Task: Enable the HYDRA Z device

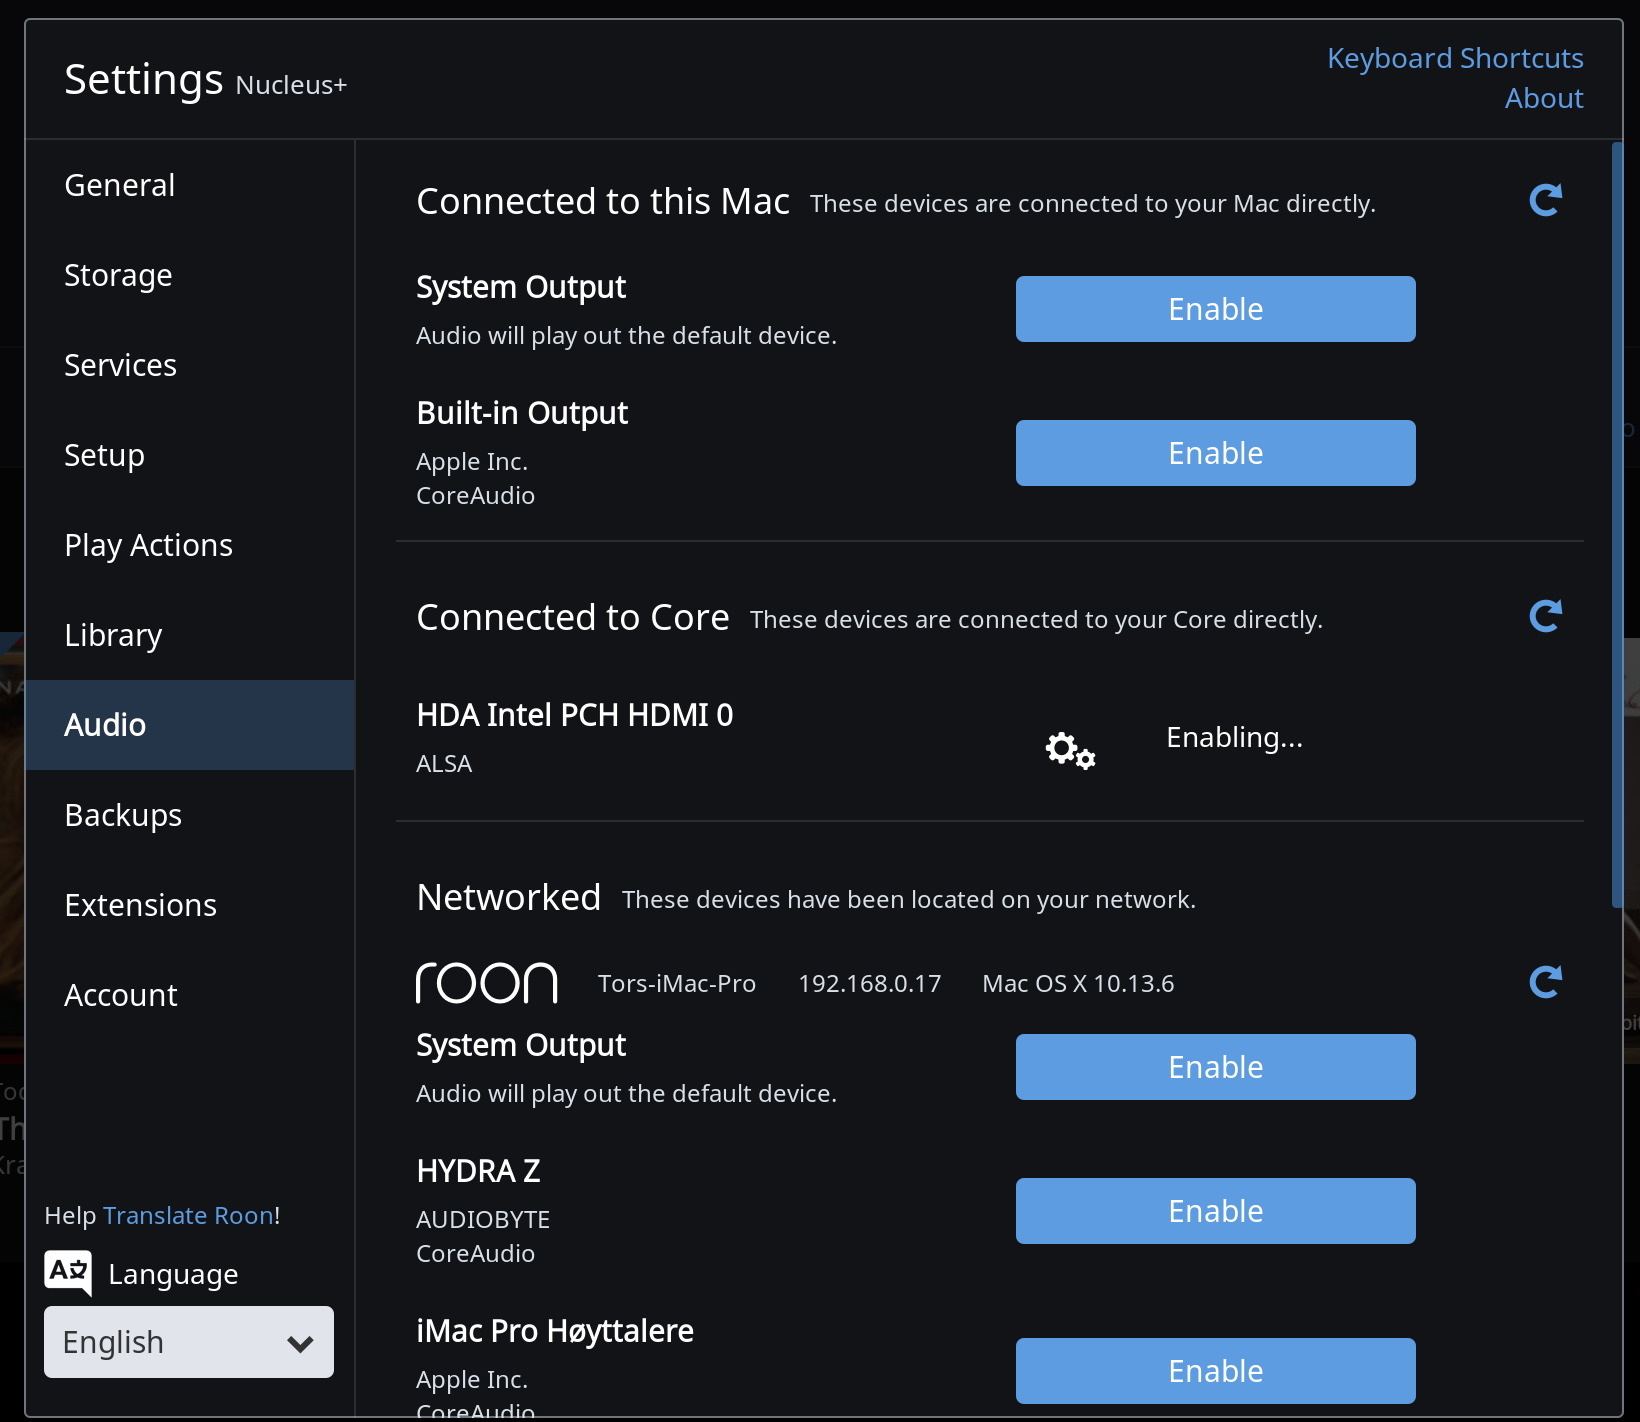Action: pos(1216,1211)
